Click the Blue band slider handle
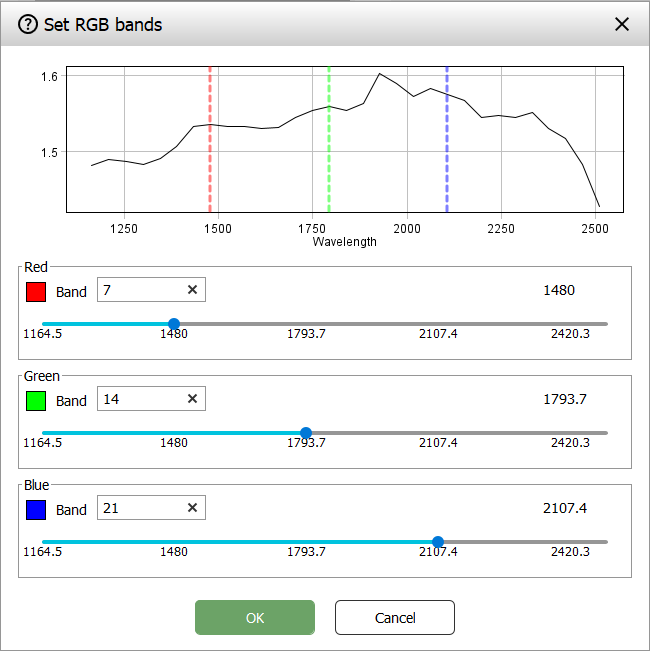 point(438,542)
